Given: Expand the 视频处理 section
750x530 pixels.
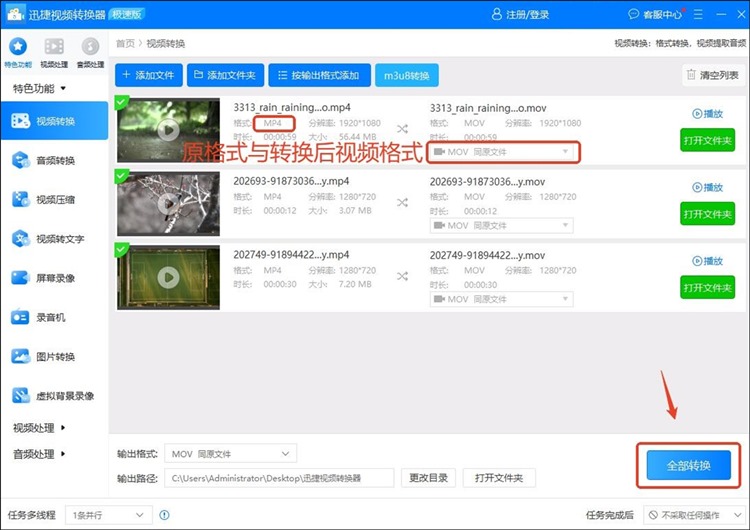Looking at the screenshot, I should (x=39, y=428).
